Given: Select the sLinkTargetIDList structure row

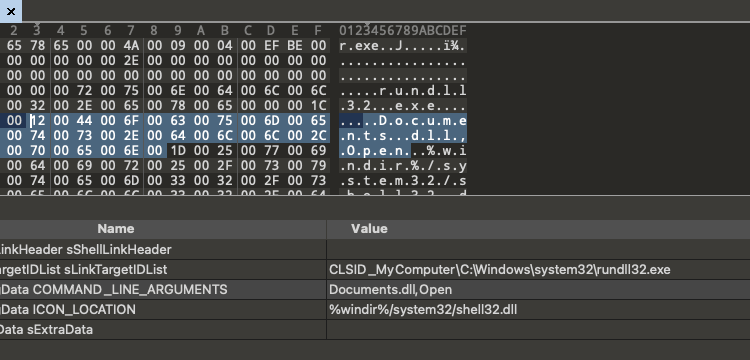Looking at the screenshot, I should [375, 270].
